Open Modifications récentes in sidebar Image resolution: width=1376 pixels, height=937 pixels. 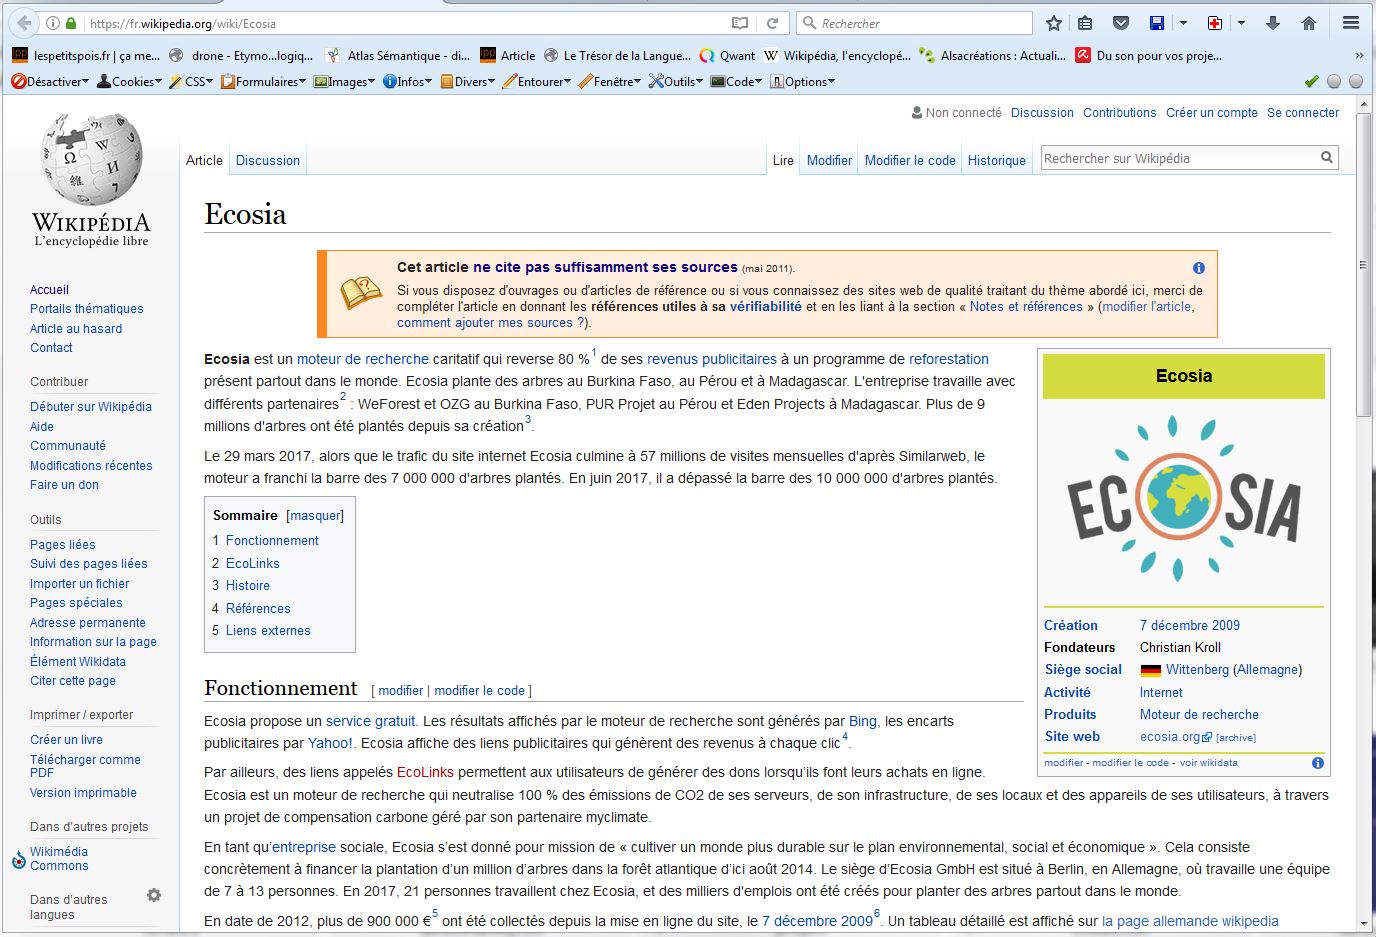pos(91,466)
